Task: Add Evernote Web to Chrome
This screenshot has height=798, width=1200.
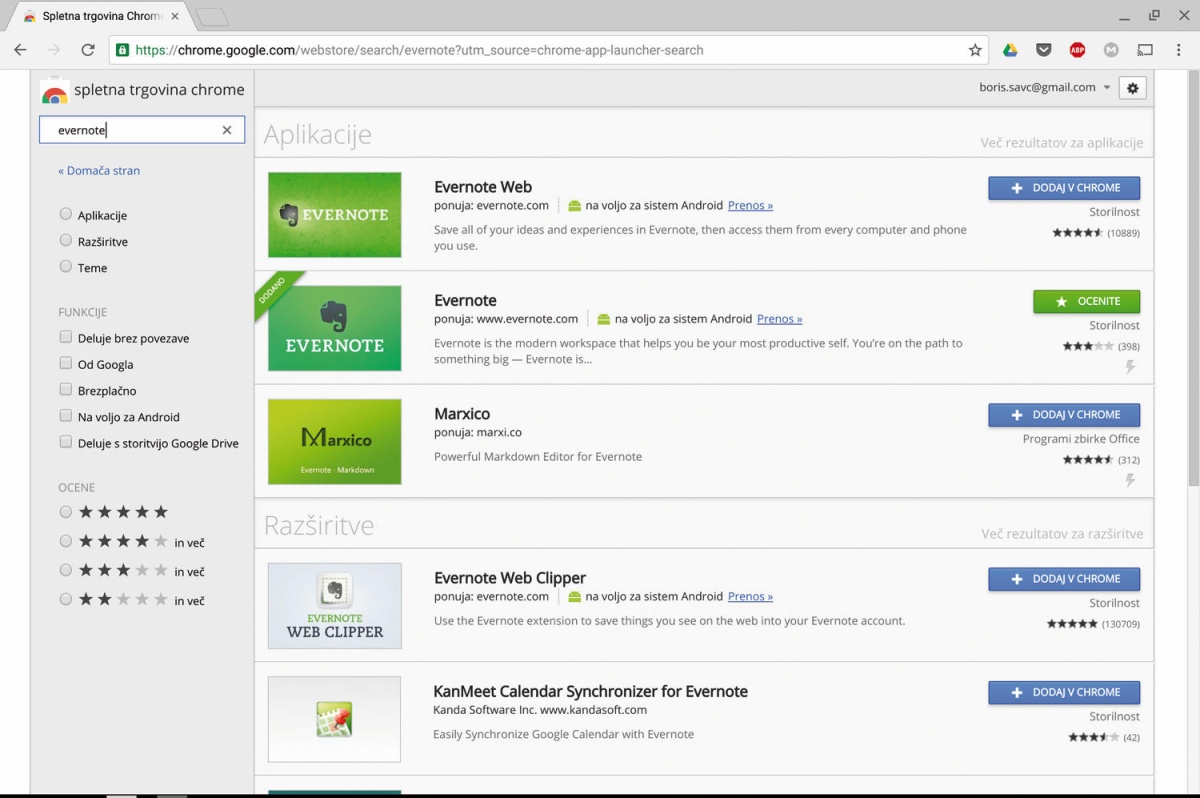Action: 1064,188
